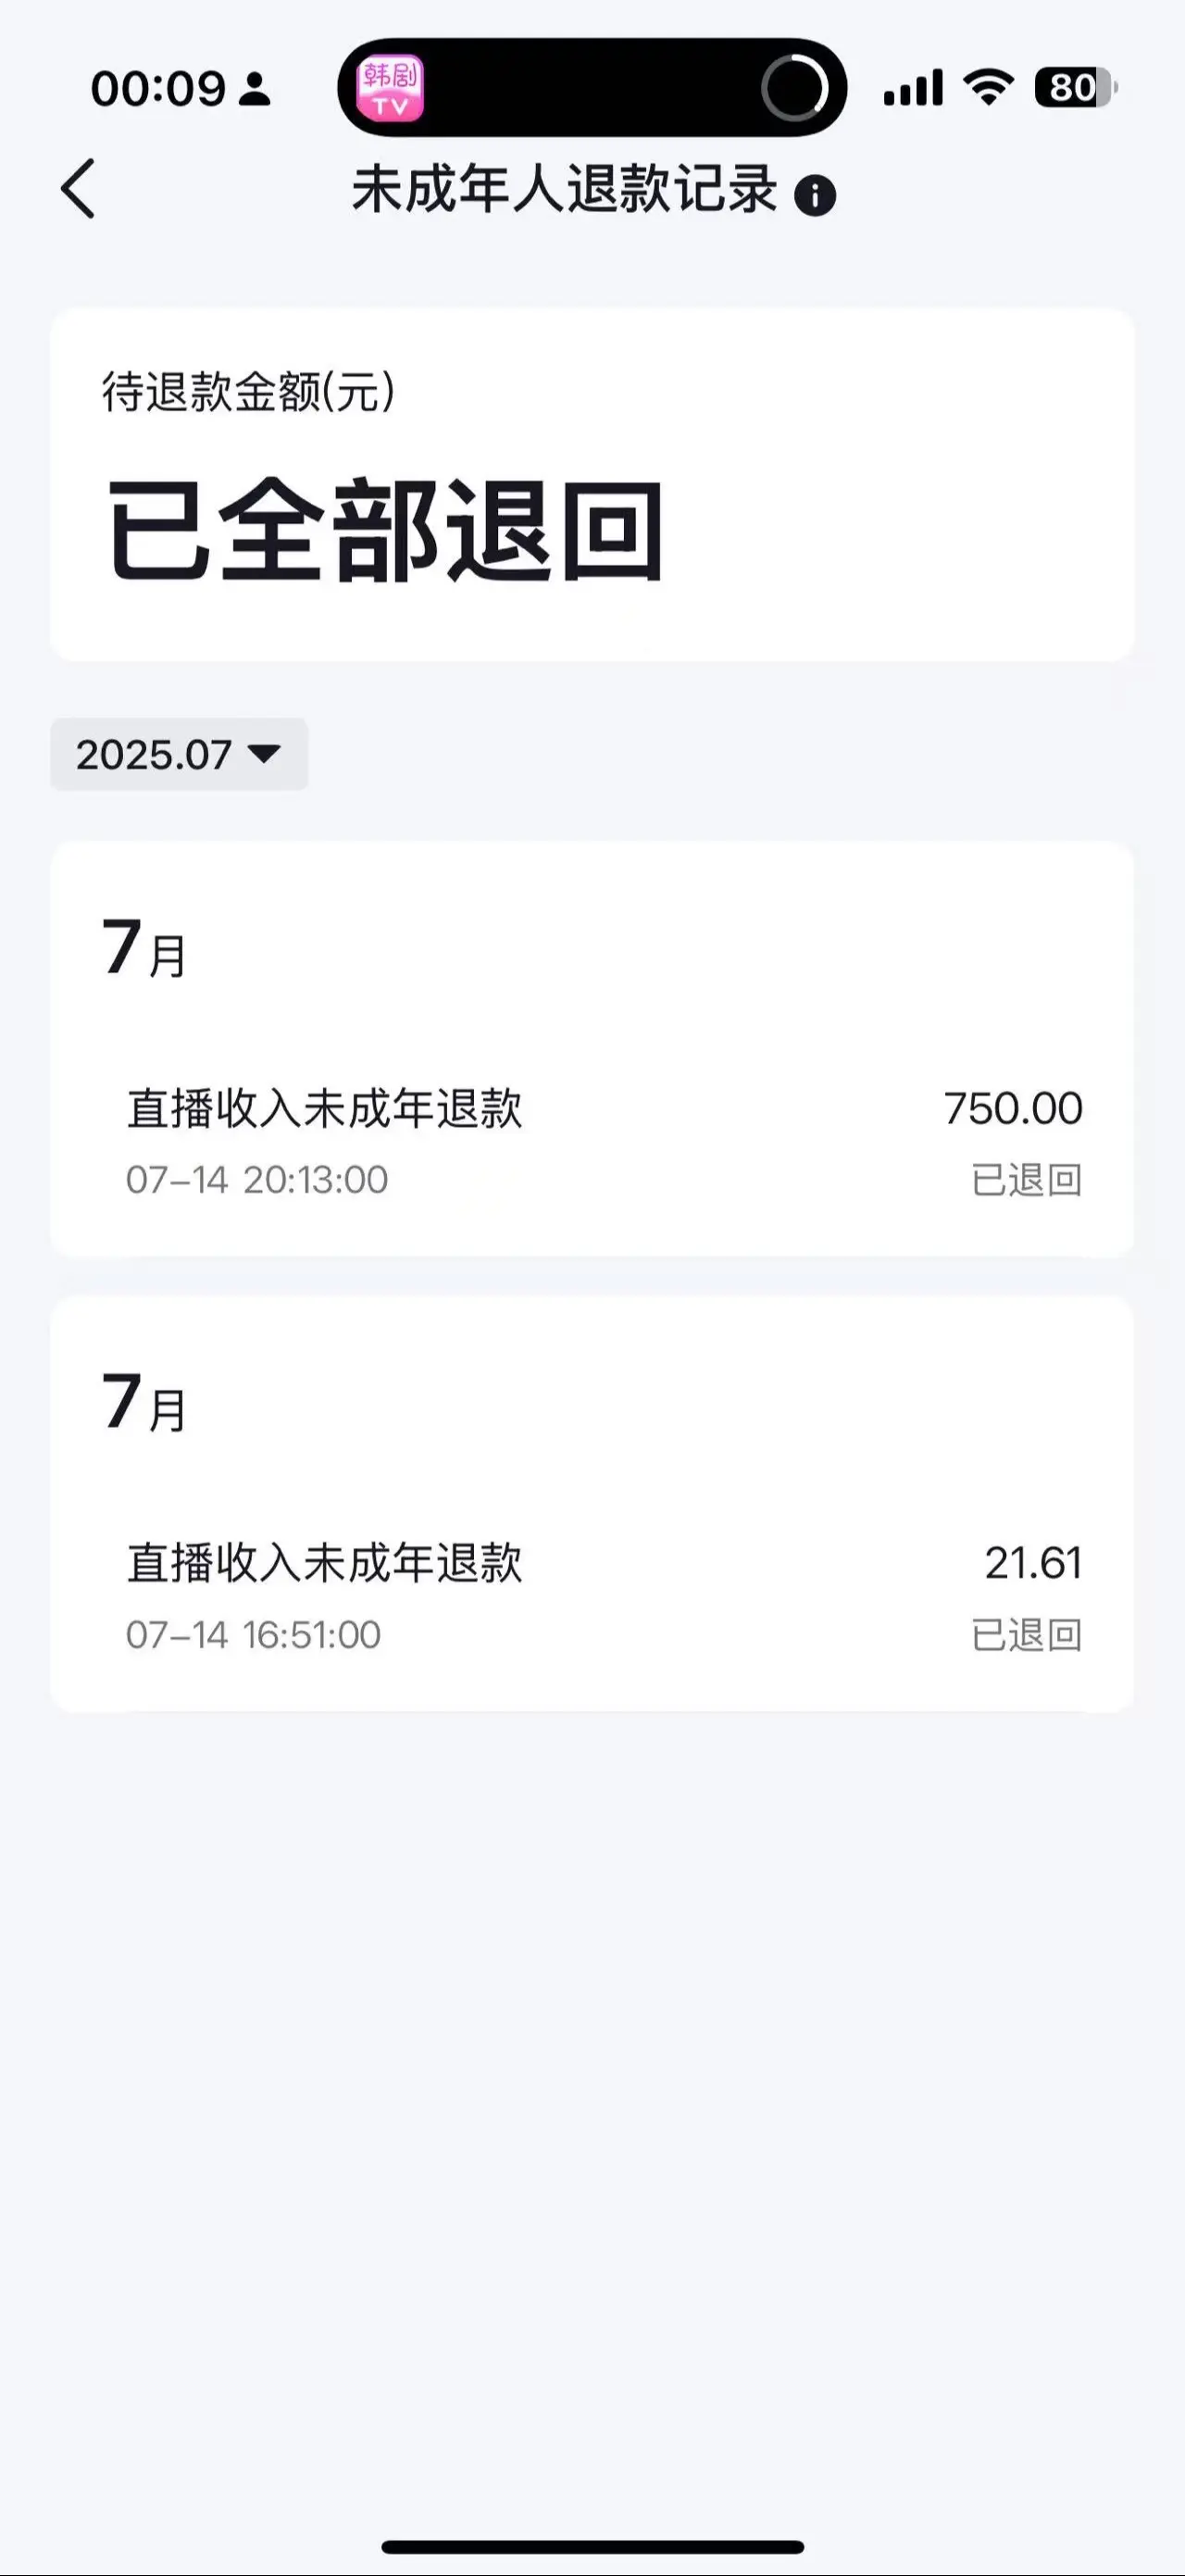Tap the home indicator bar
Viewport: 1185px width, 2576px height.
593,2547
